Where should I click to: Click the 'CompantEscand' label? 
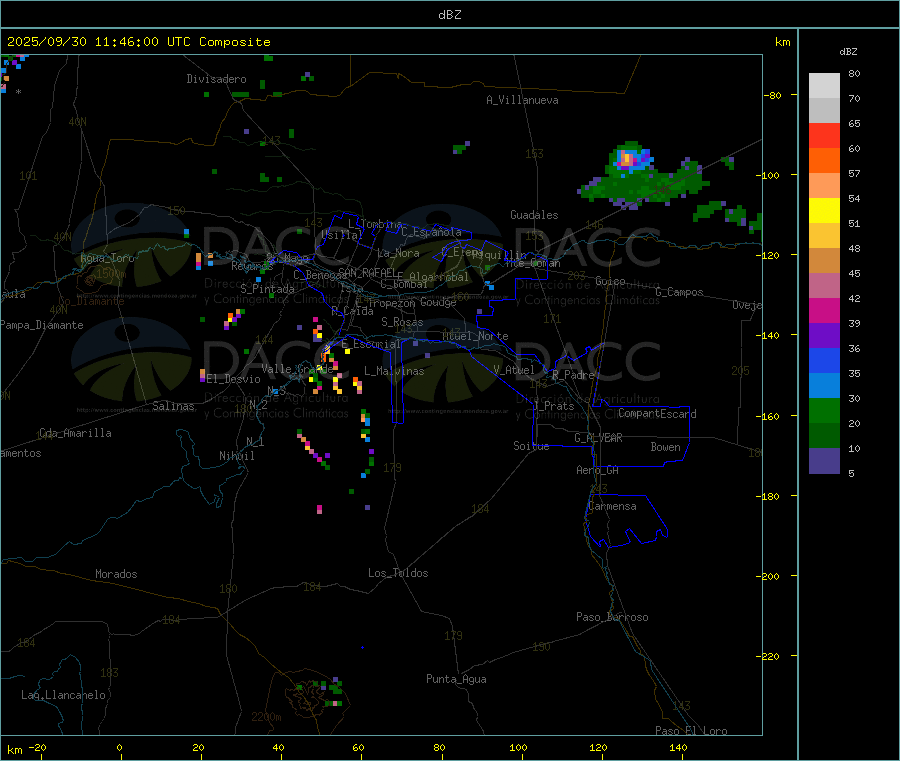(x=657, y=413)
